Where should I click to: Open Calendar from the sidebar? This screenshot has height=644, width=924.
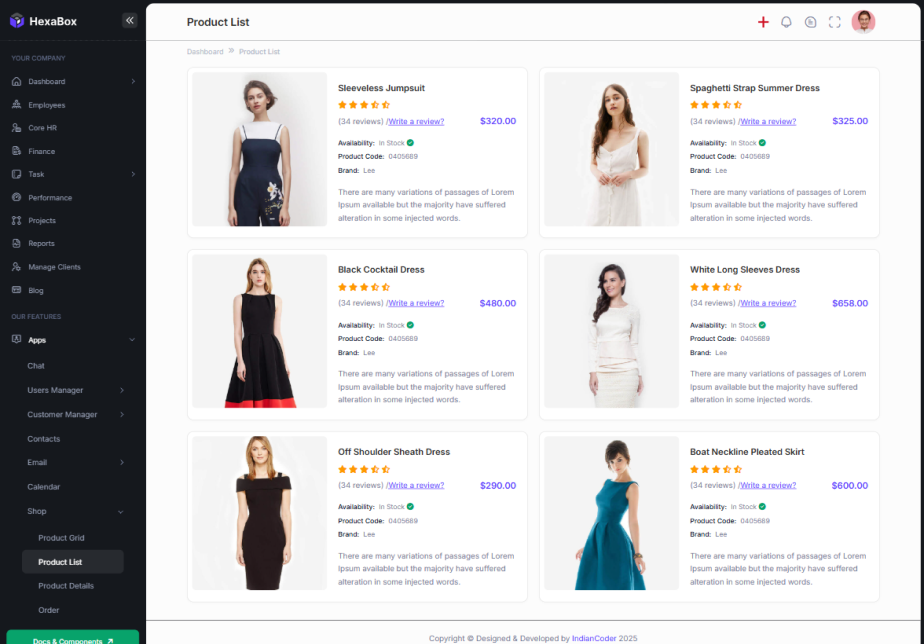point(44,487)
